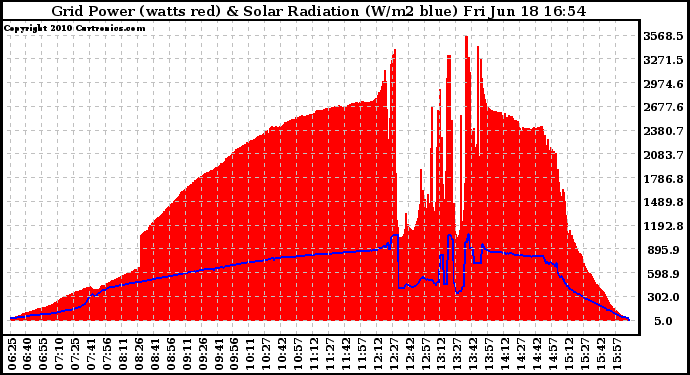Click the 11:27 time label
The image size is (690, 375).
point(330,353)
